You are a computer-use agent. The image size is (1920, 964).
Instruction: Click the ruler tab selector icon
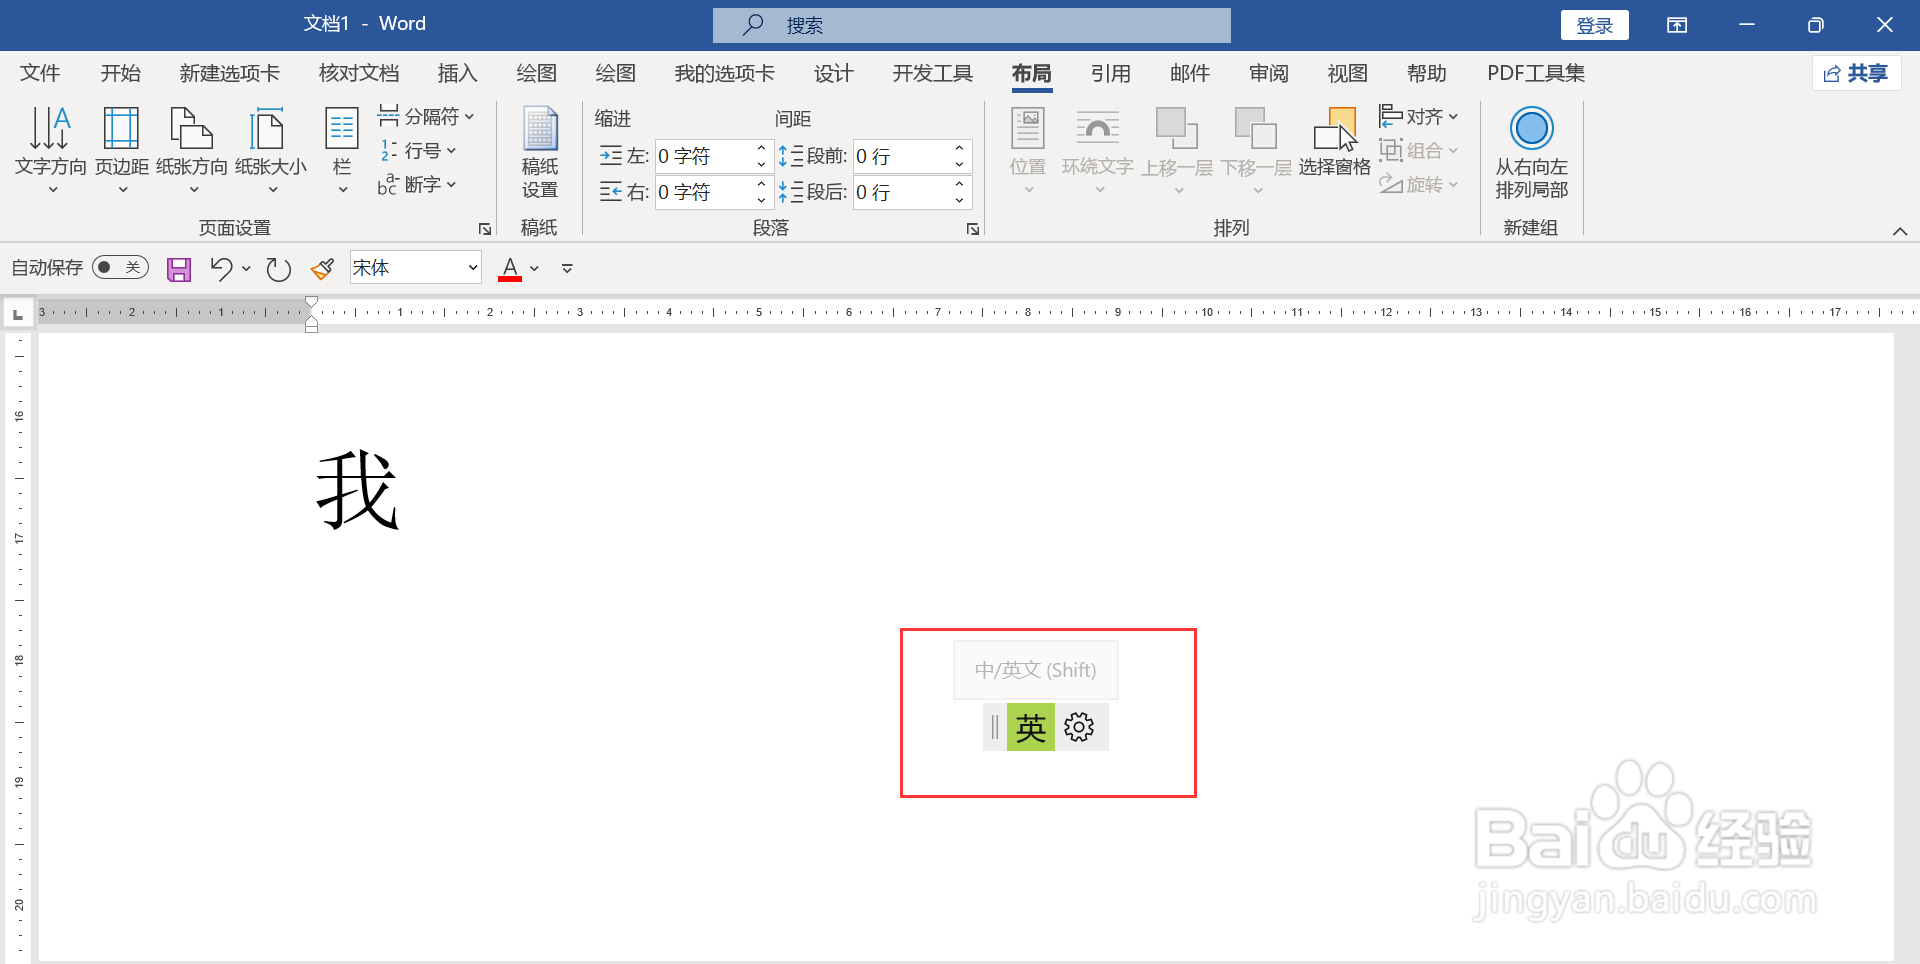(x=17, y=315)
